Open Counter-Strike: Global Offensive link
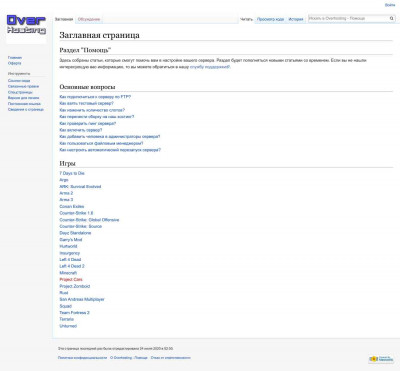 tap(89, 220)
